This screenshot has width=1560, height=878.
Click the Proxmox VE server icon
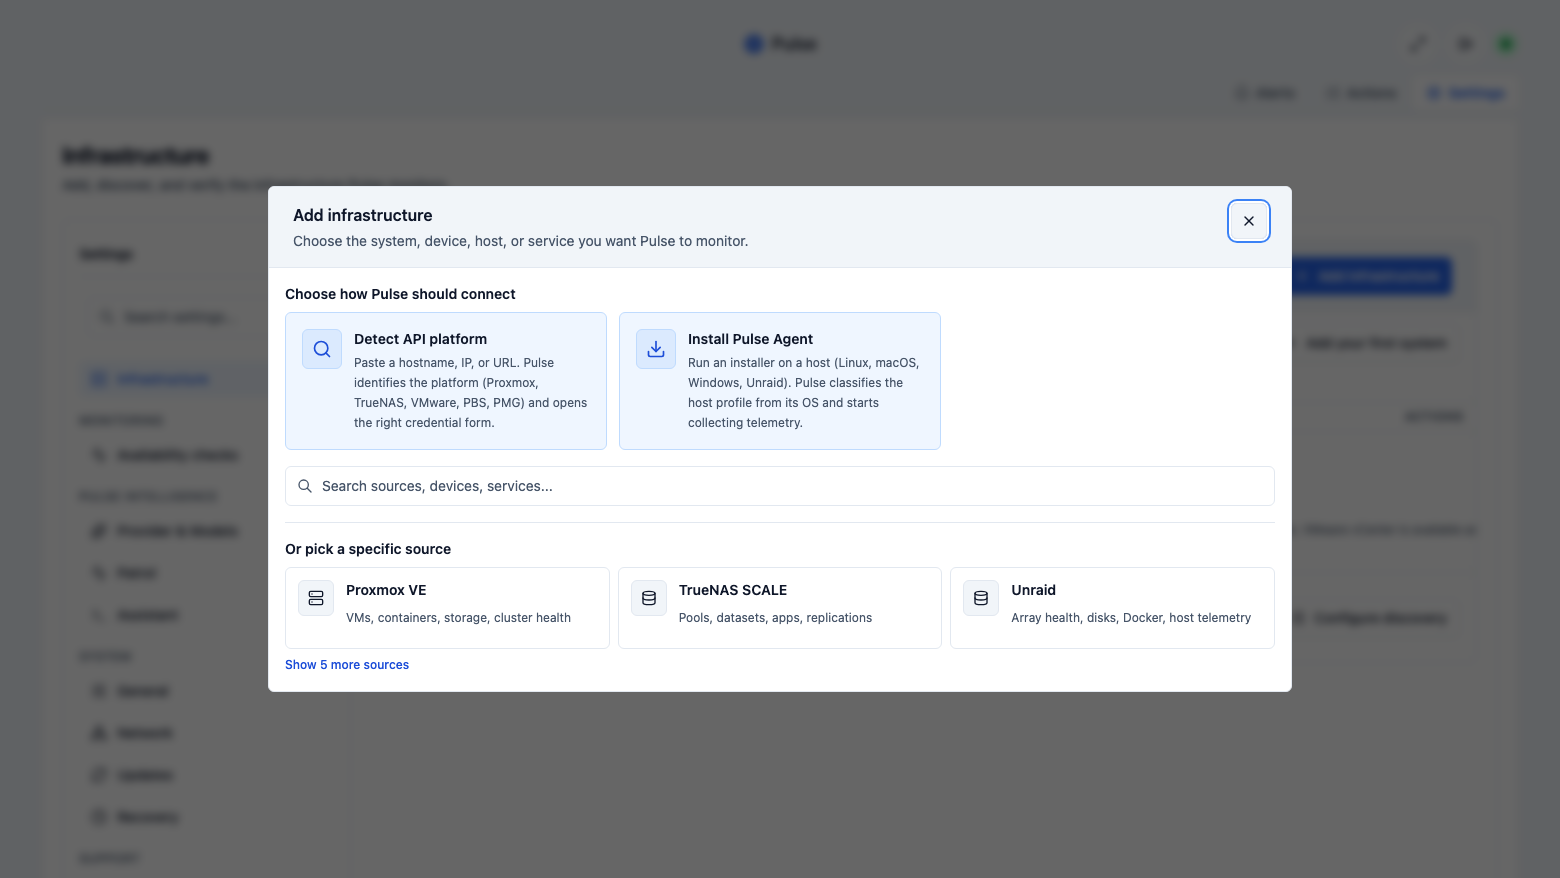pos(316,598)
